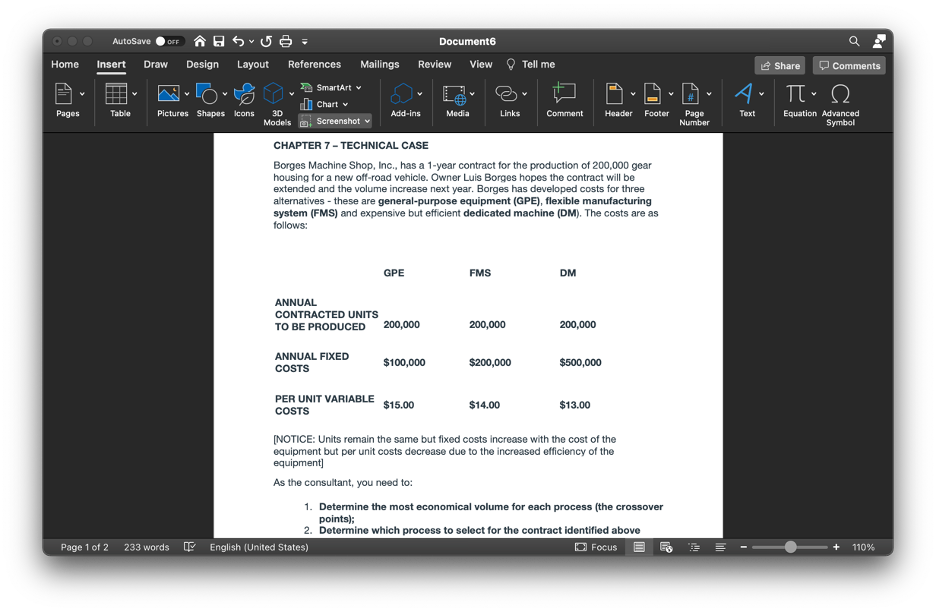Viewport: 936px width, 612px height.
Task: Switch to the Mailings tab
Action: pos(380,64)
